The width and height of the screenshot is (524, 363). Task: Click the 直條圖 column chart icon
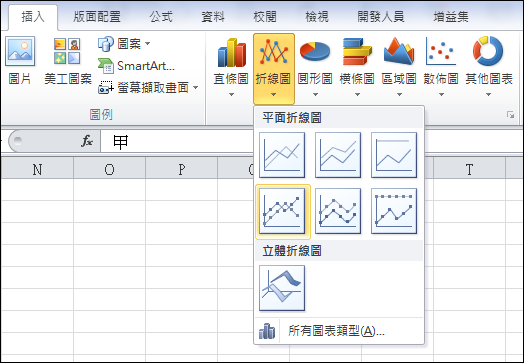click(232, 52)
